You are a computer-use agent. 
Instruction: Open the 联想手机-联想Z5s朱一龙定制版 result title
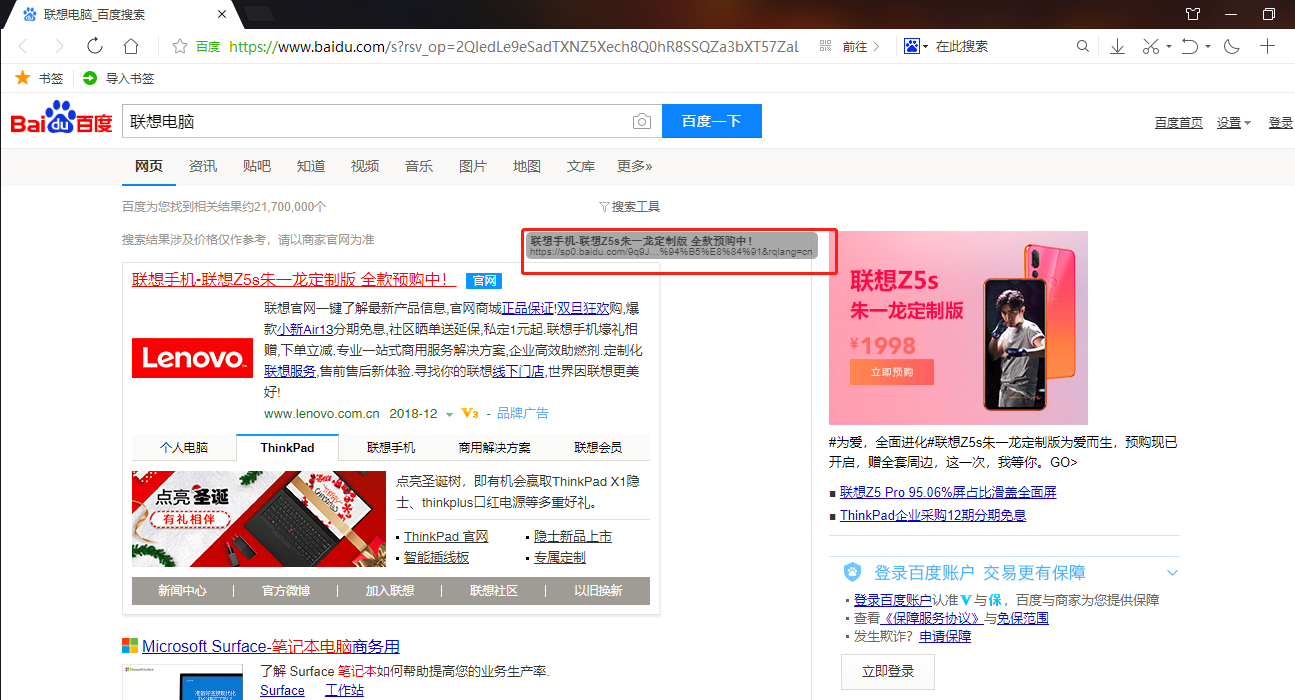294,280
